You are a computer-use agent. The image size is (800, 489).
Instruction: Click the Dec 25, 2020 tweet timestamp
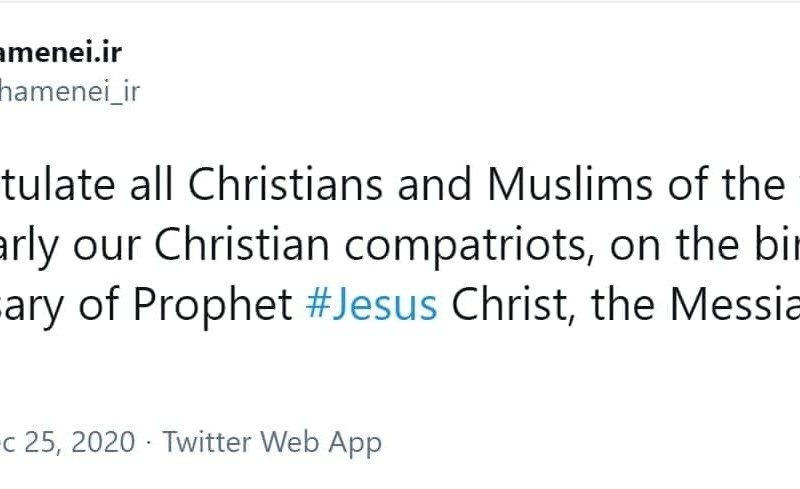click(x=67, y=441)
